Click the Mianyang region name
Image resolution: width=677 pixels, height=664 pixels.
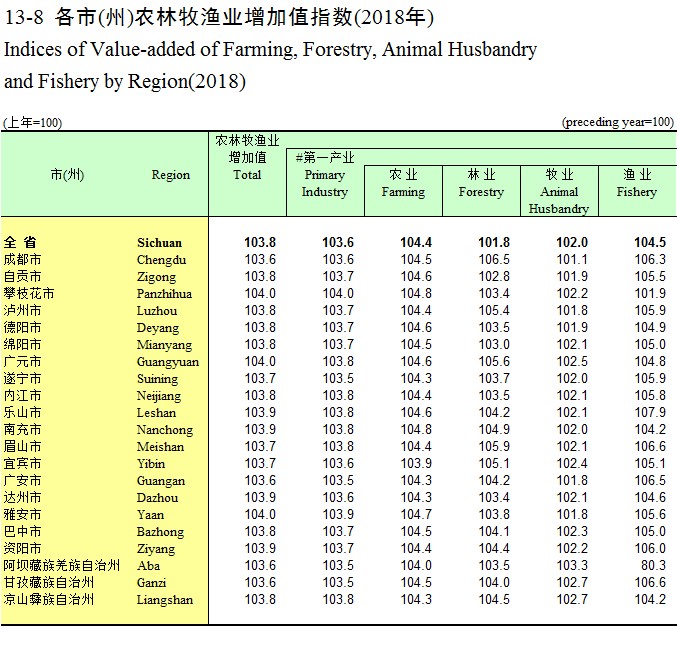(164, 345)
